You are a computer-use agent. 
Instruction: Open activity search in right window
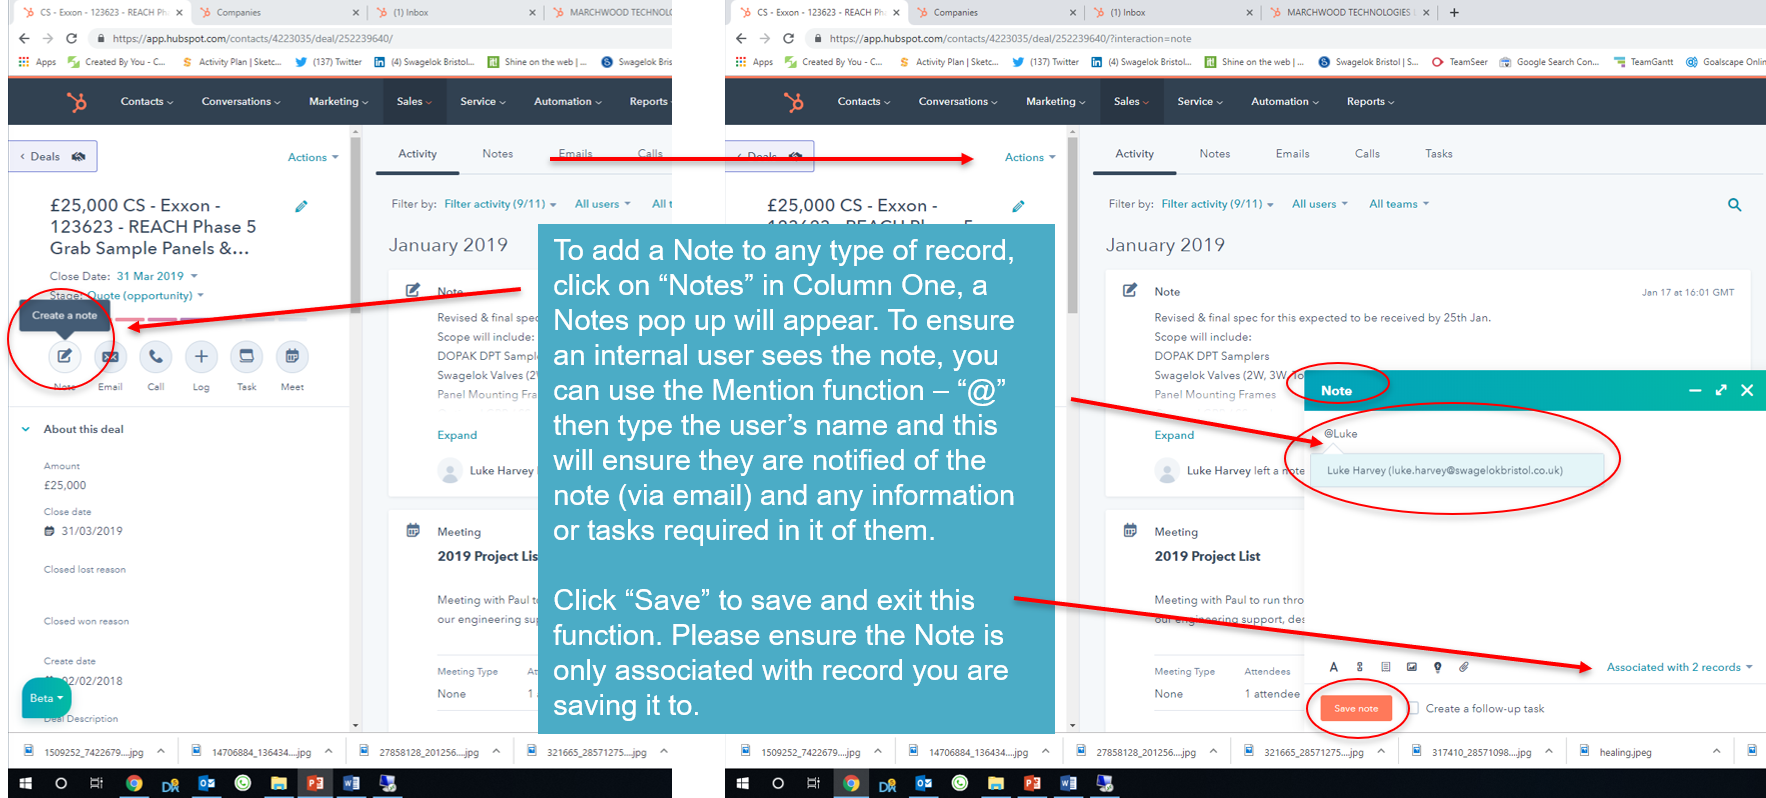pos(1734,204)
